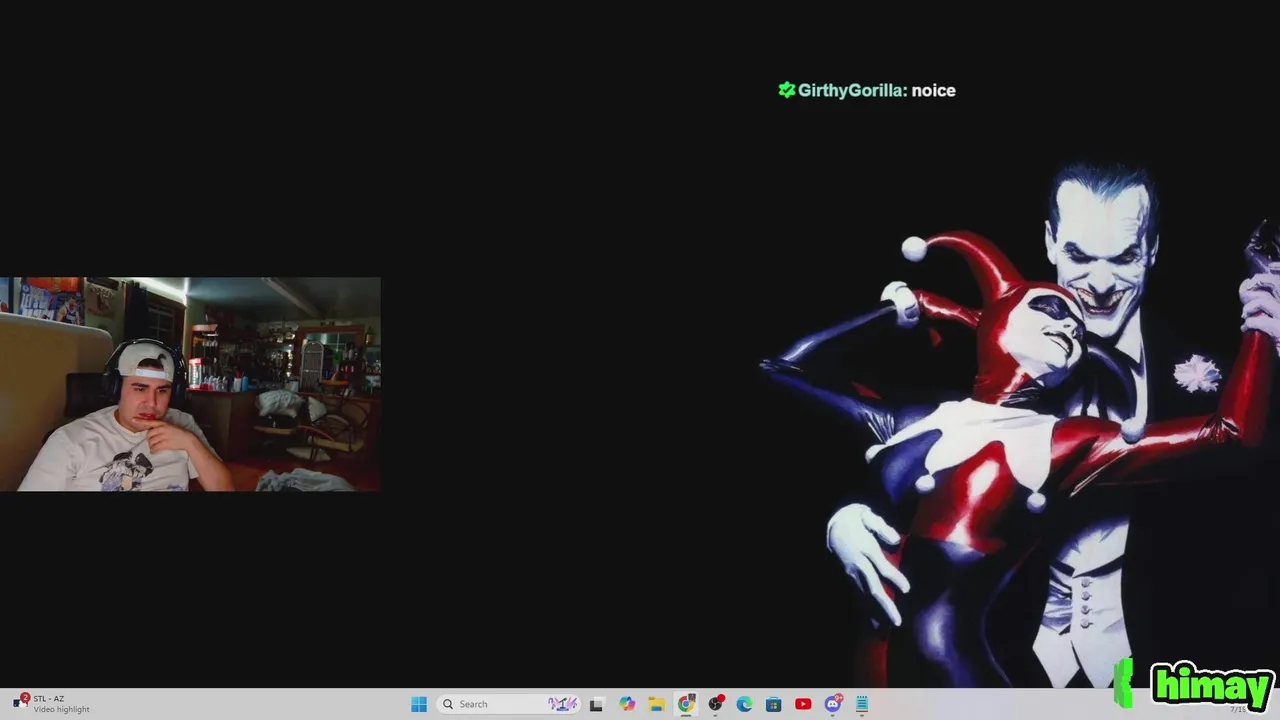Click the taskbar Search box

[x=509, y=704]
